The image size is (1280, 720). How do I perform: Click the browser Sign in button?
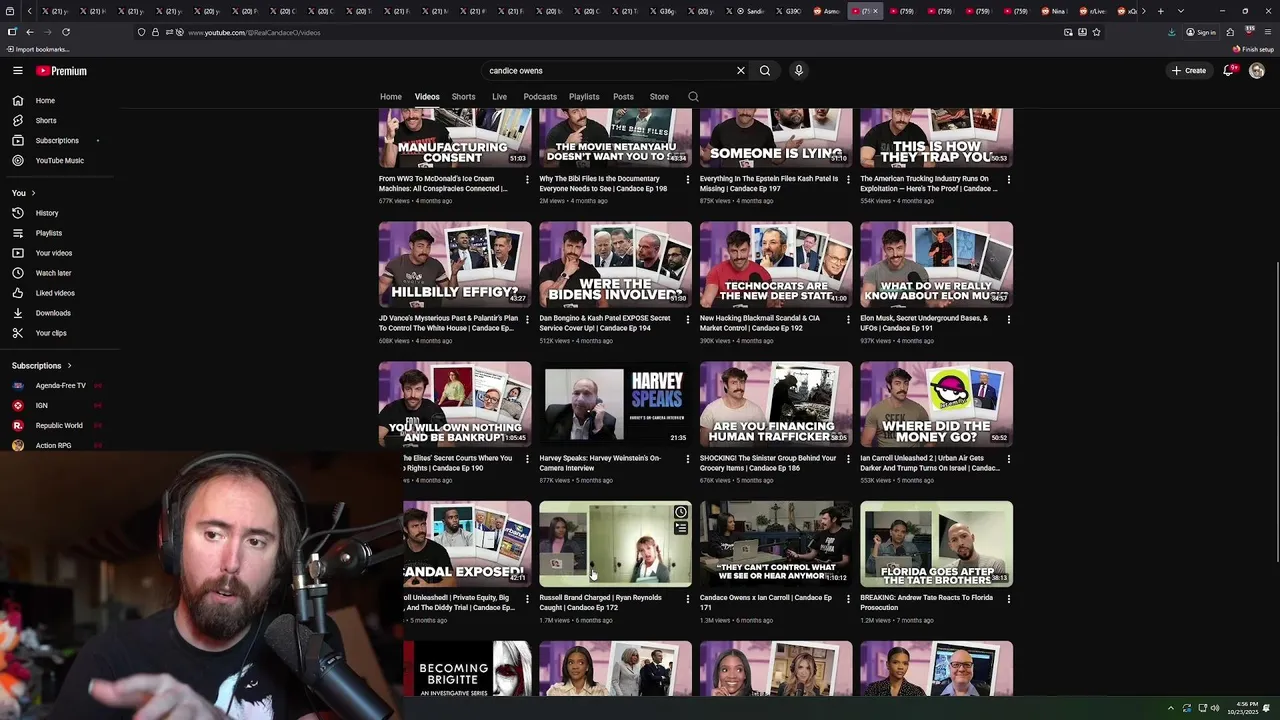click(1201, 32)
